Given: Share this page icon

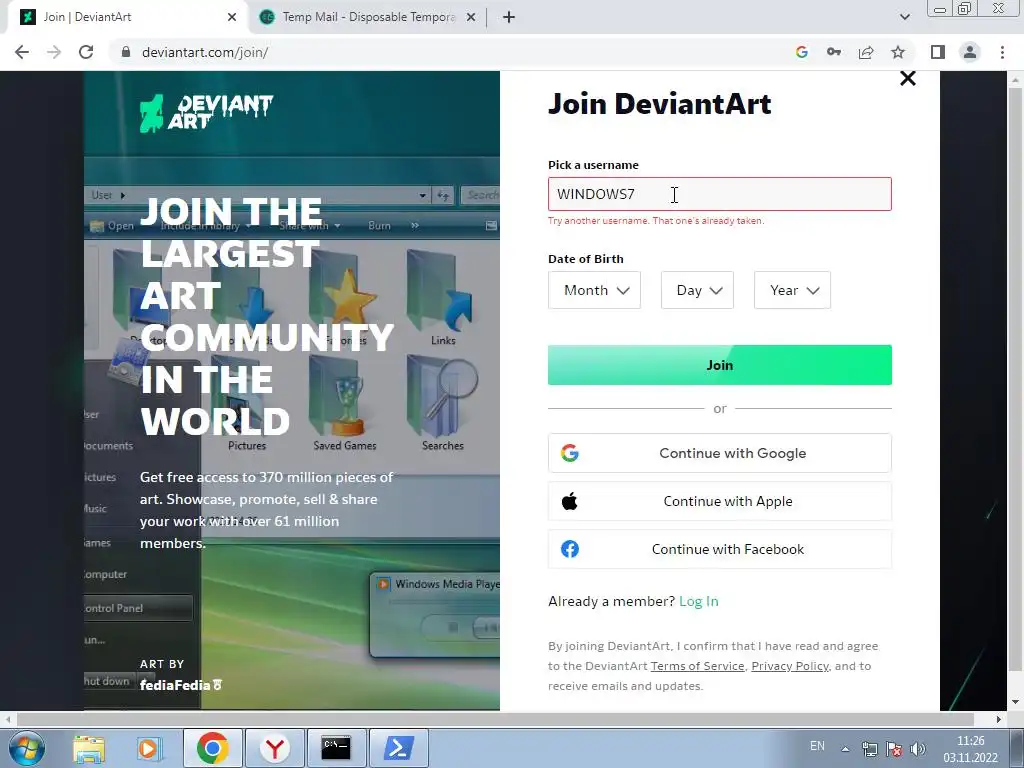Looking at the screenshot, I should point(866,52).
